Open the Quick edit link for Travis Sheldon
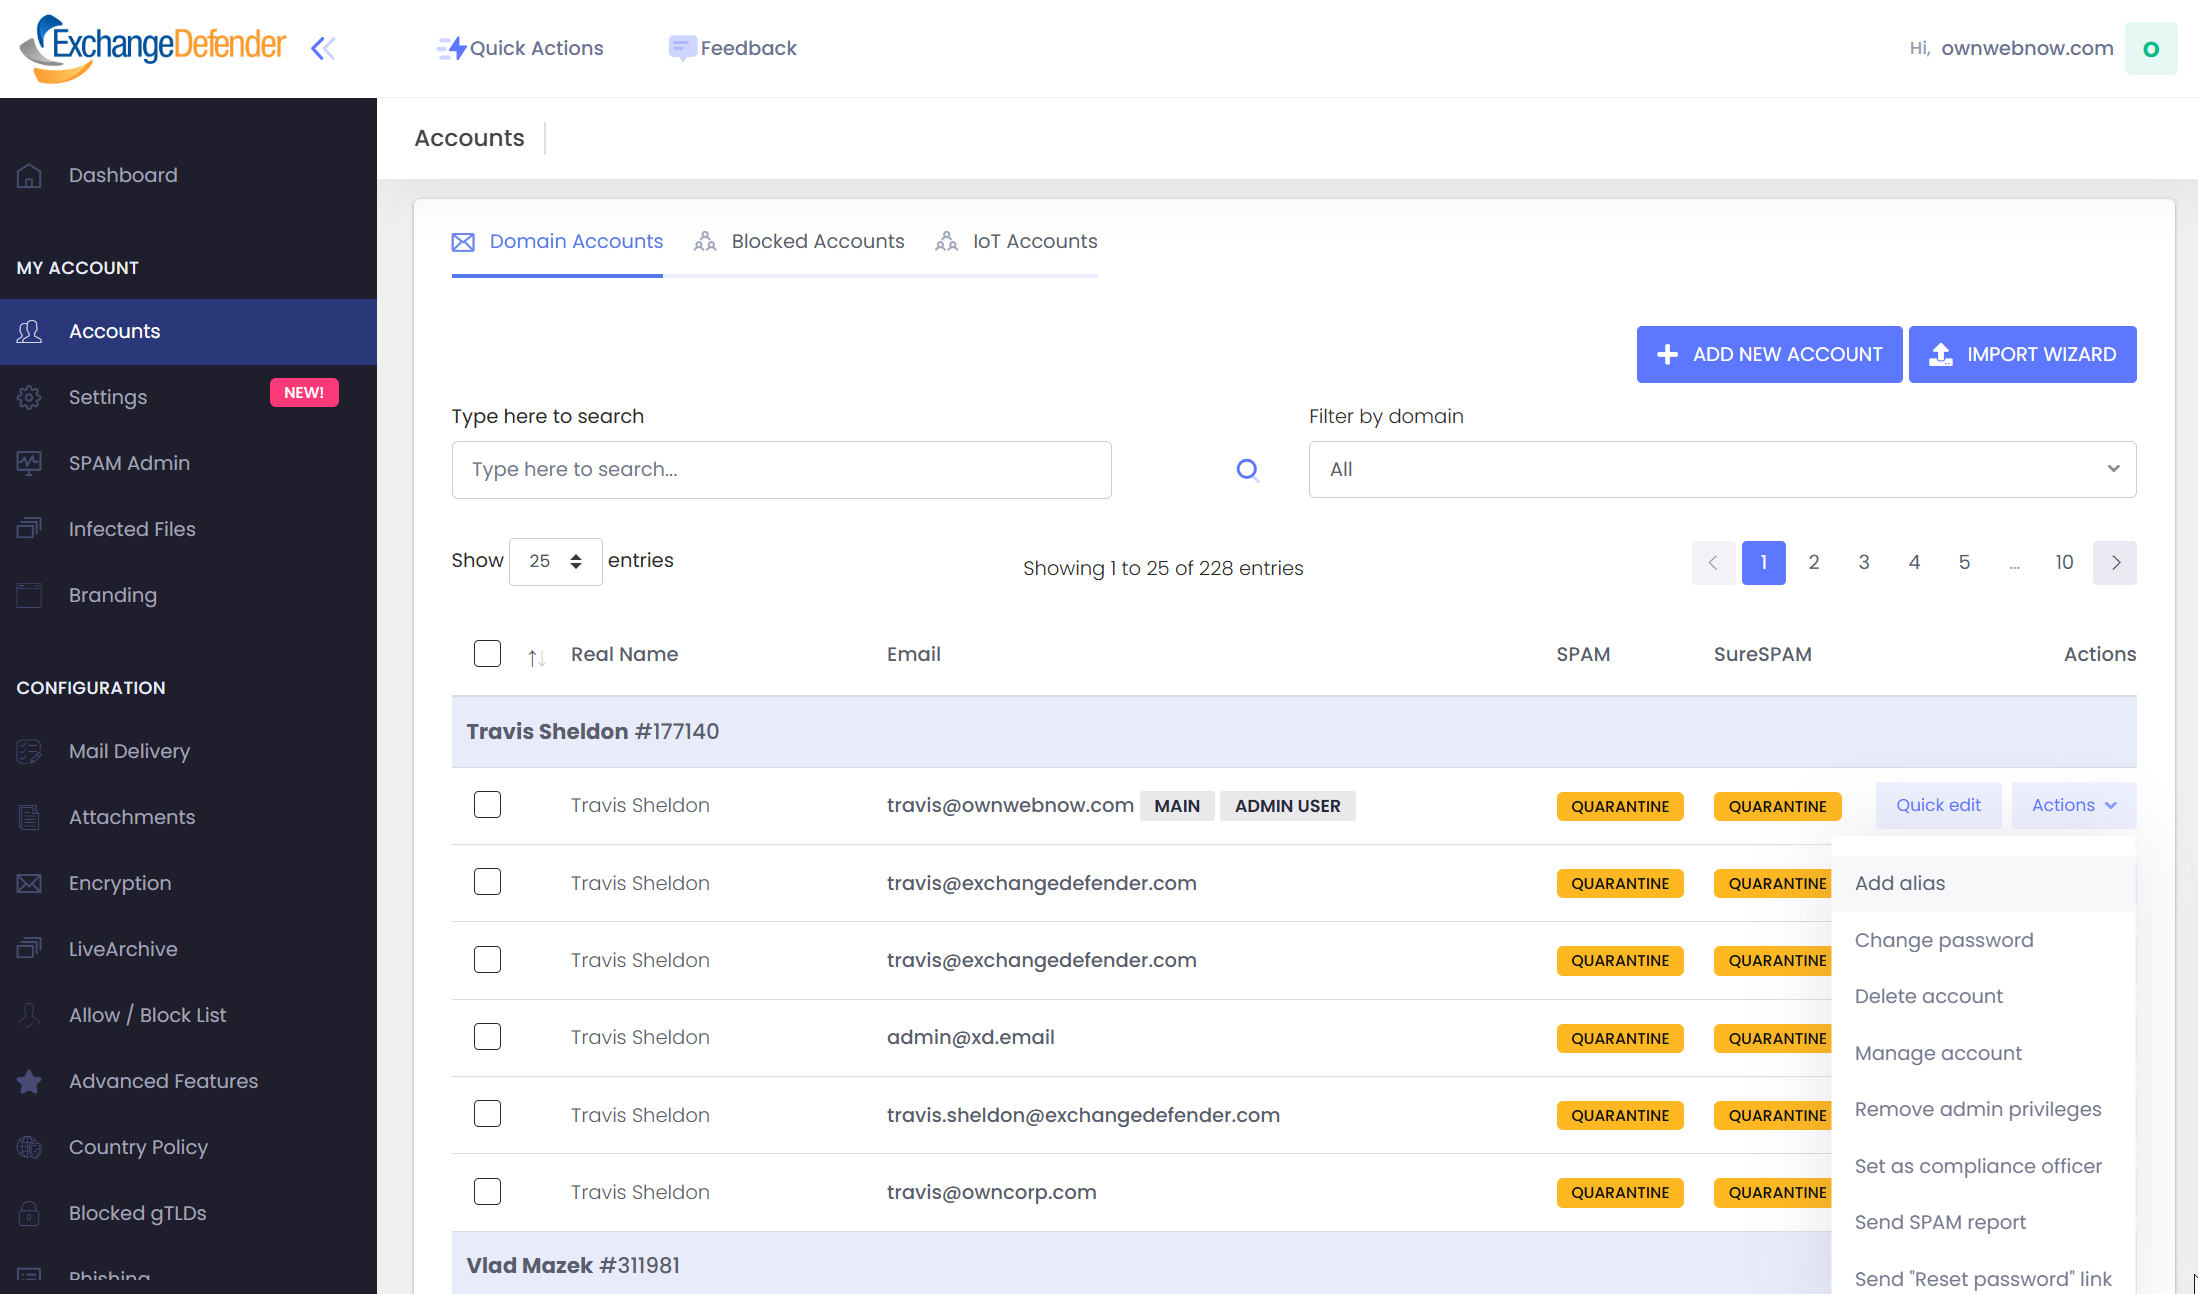The image size is (2198, 1294). (1937, 805)
